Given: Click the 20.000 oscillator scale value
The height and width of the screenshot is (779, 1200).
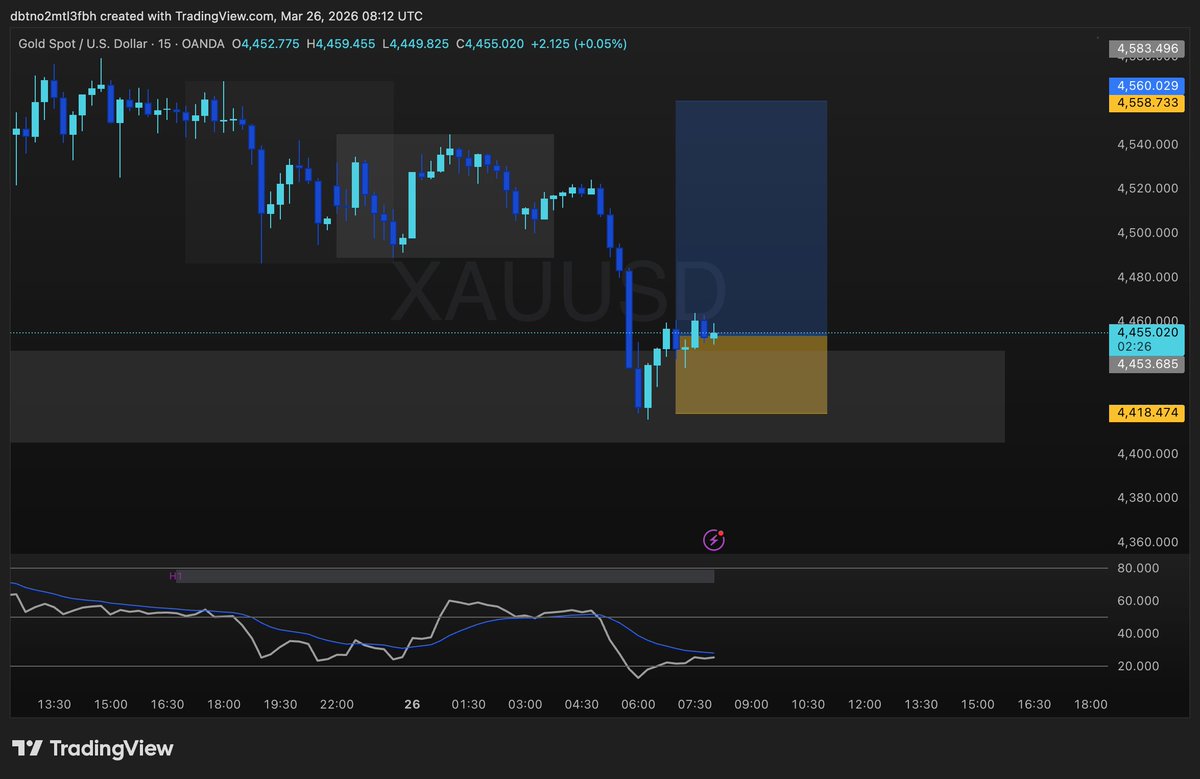Looking at the screenshot, I should pyautogui.click(x=1137, y=666).
